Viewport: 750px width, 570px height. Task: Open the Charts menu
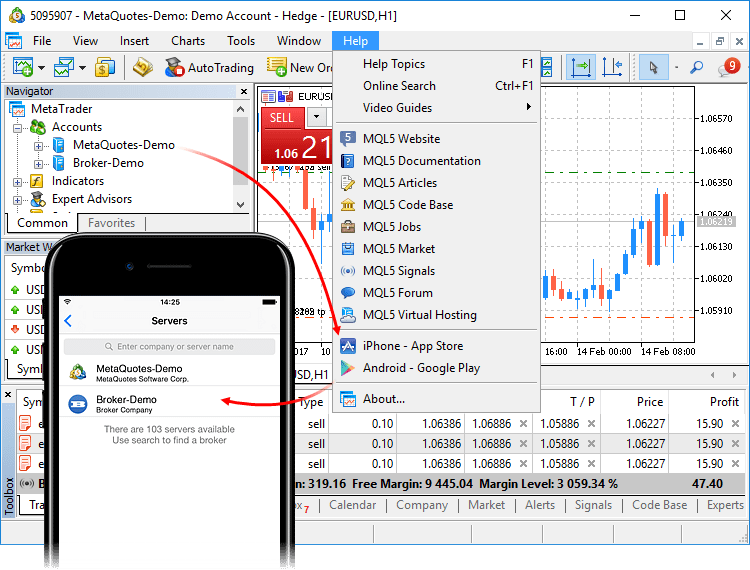[x=188, y=41]
